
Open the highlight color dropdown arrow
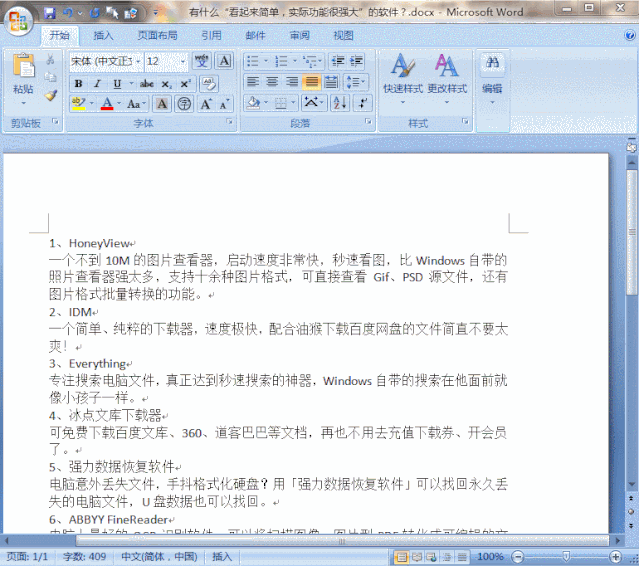tap(92, 104)
